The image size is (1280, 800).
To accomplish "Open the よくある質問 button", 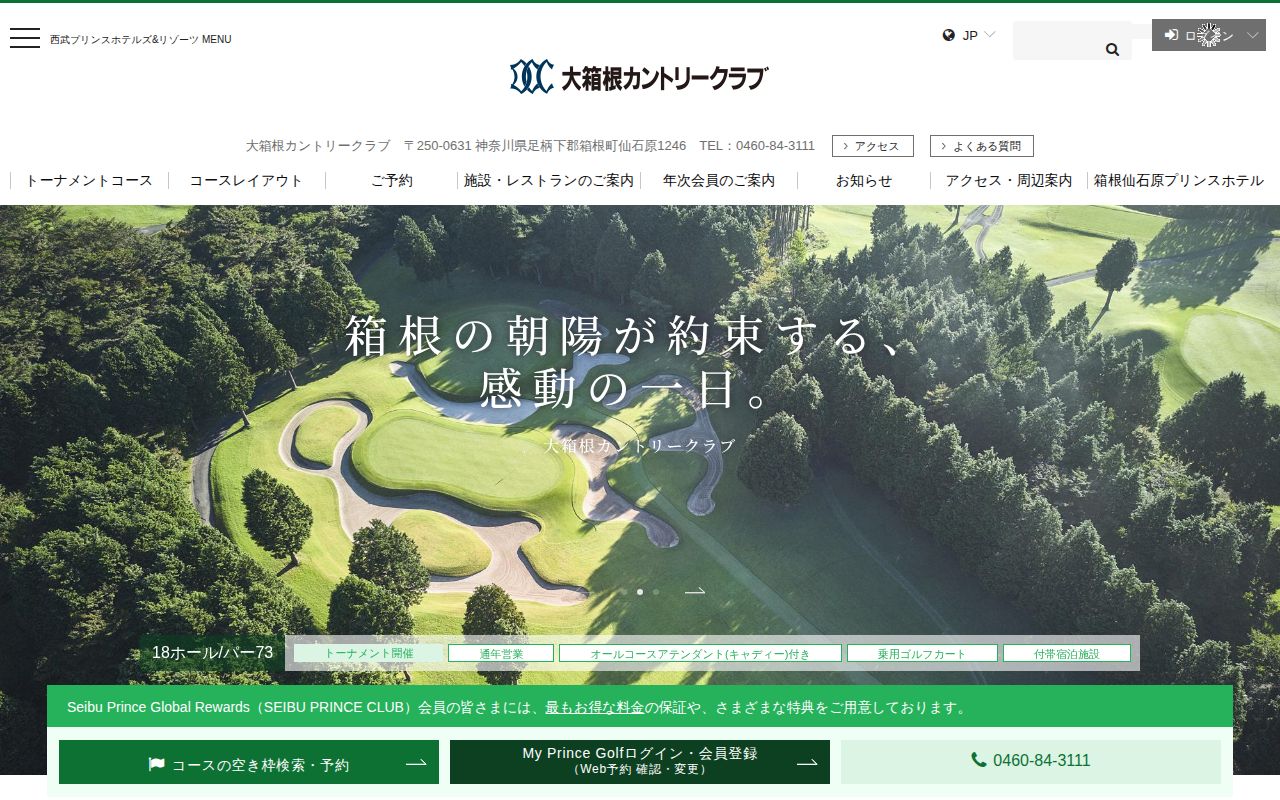I will (x=982, y=146).
